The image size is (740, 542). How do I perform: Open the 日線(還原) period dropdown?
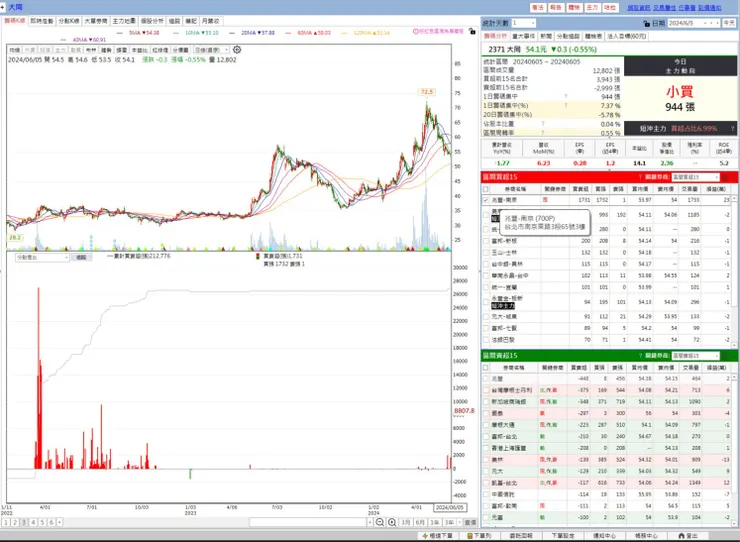click(211, 50)
